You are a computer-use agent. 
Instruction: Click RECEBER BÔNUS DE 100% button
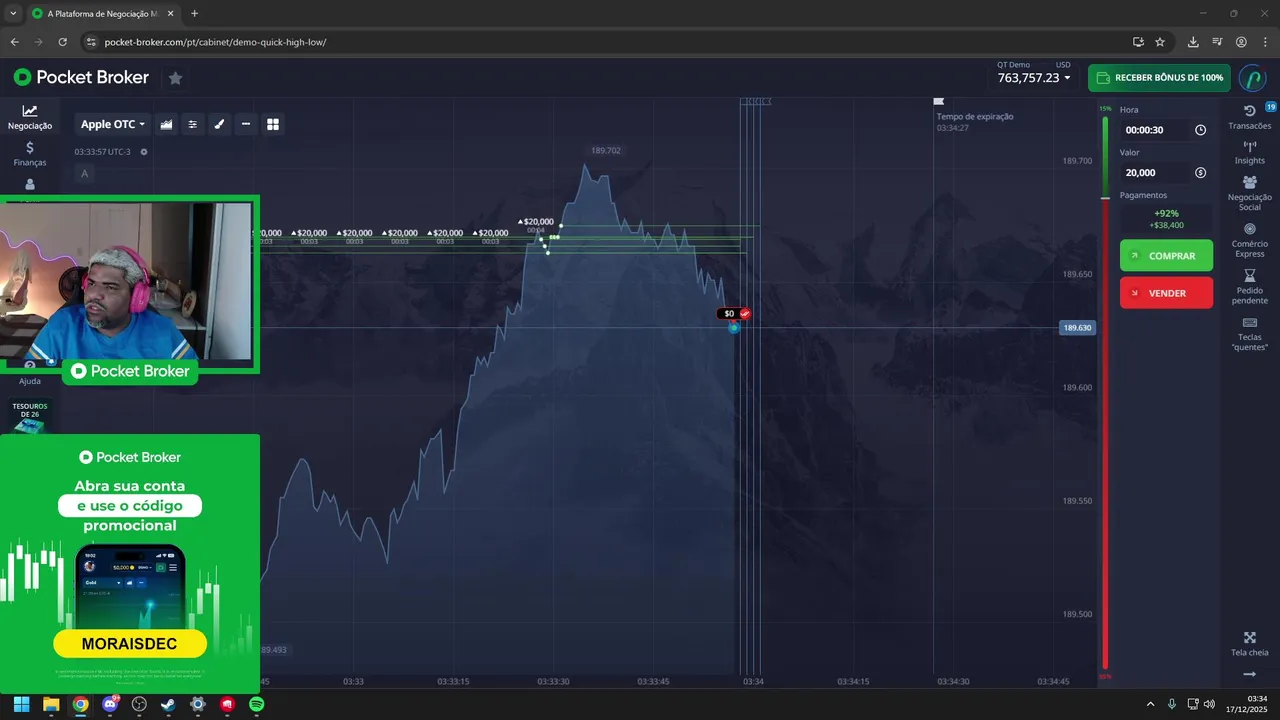tap(1159, 78)
